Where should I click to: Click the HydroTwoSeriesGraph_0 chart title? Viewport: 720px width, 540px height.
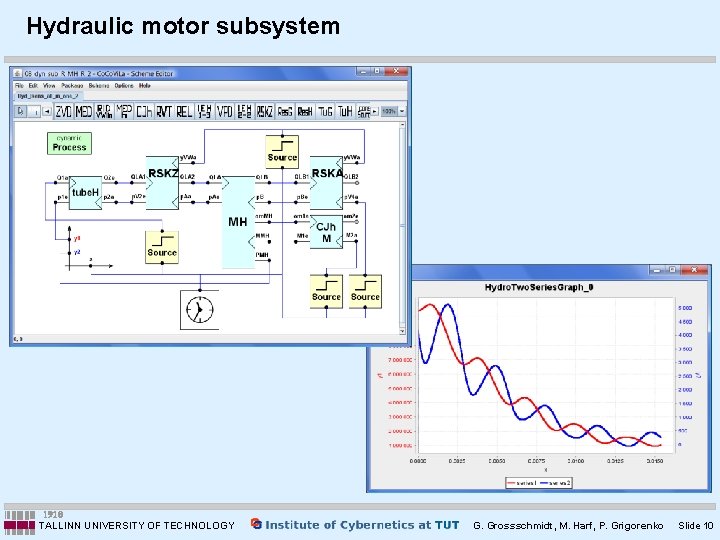click(539, 287)
